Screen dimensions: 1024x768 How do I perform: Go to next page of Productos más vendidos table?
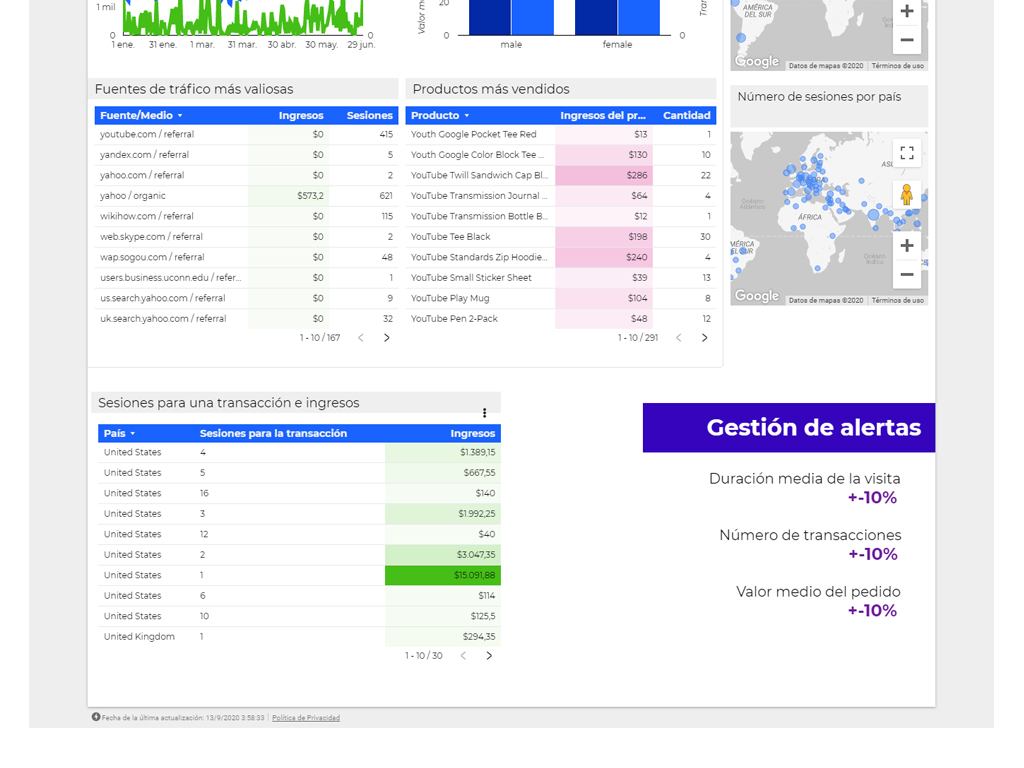click(704, 338)
